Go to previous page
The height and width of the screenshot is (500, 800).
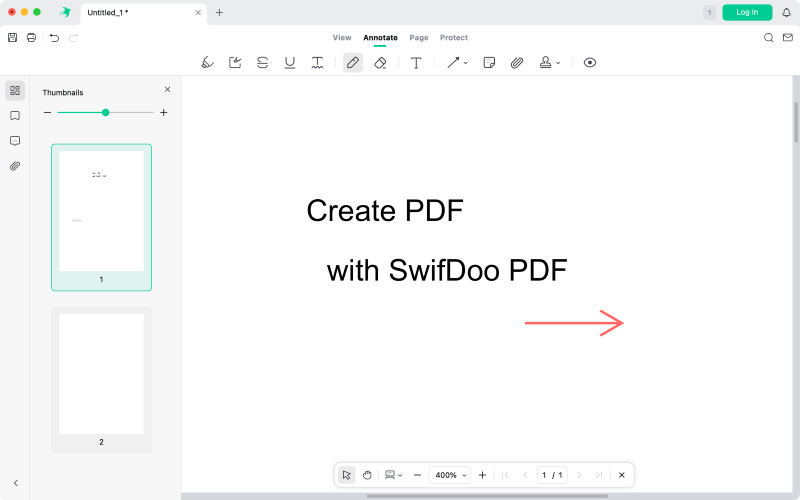pyautogui.click(x=525, y=475)
